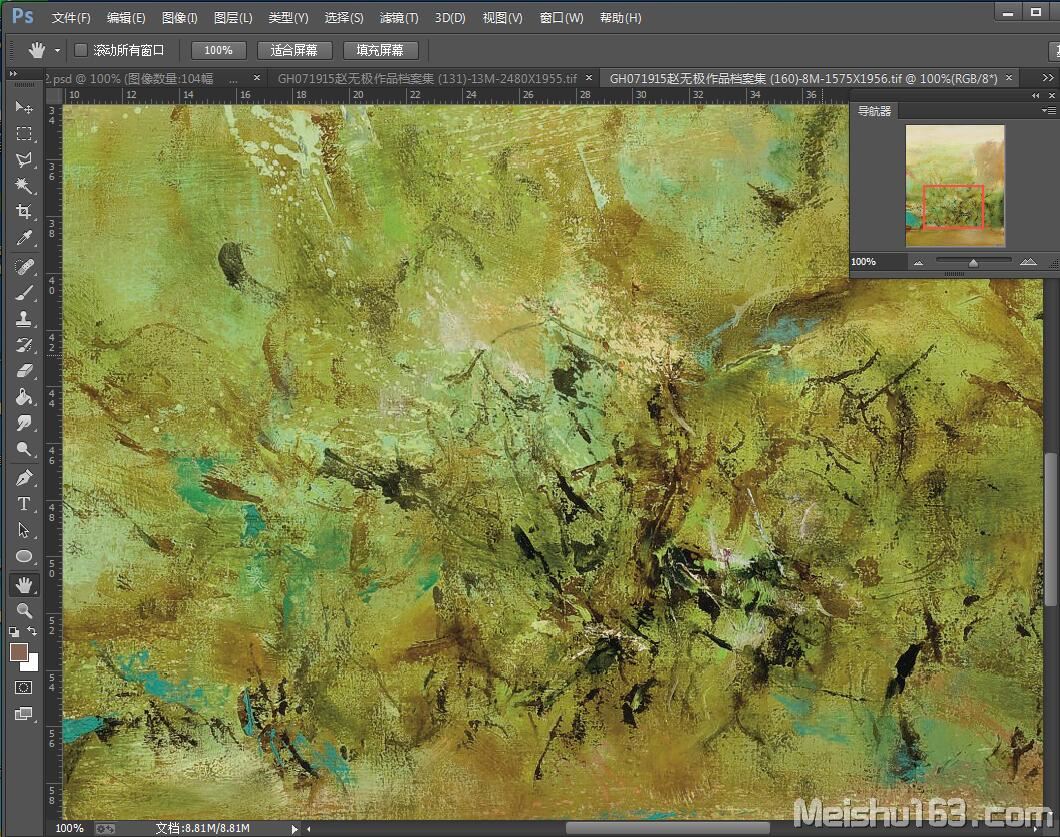Open the 窗口(W) menu
Image resolution: width=1060 pixels, height=837 pixels.
coord(561,18)
